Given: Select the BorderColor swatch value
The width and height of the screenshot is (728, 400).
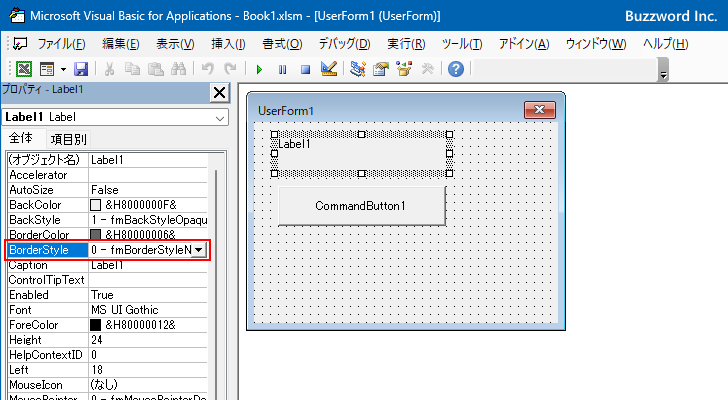Looking at the screenshot, I should click(x=95, y=234).
